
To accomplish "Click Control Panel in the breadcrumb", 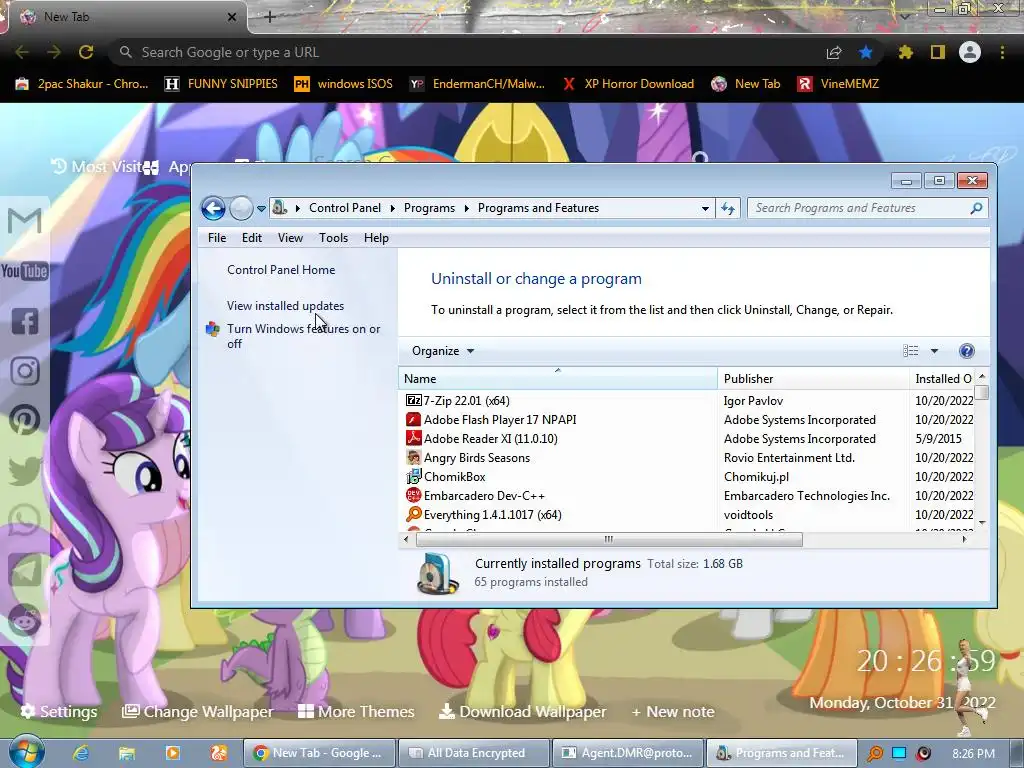I will 345,208.
